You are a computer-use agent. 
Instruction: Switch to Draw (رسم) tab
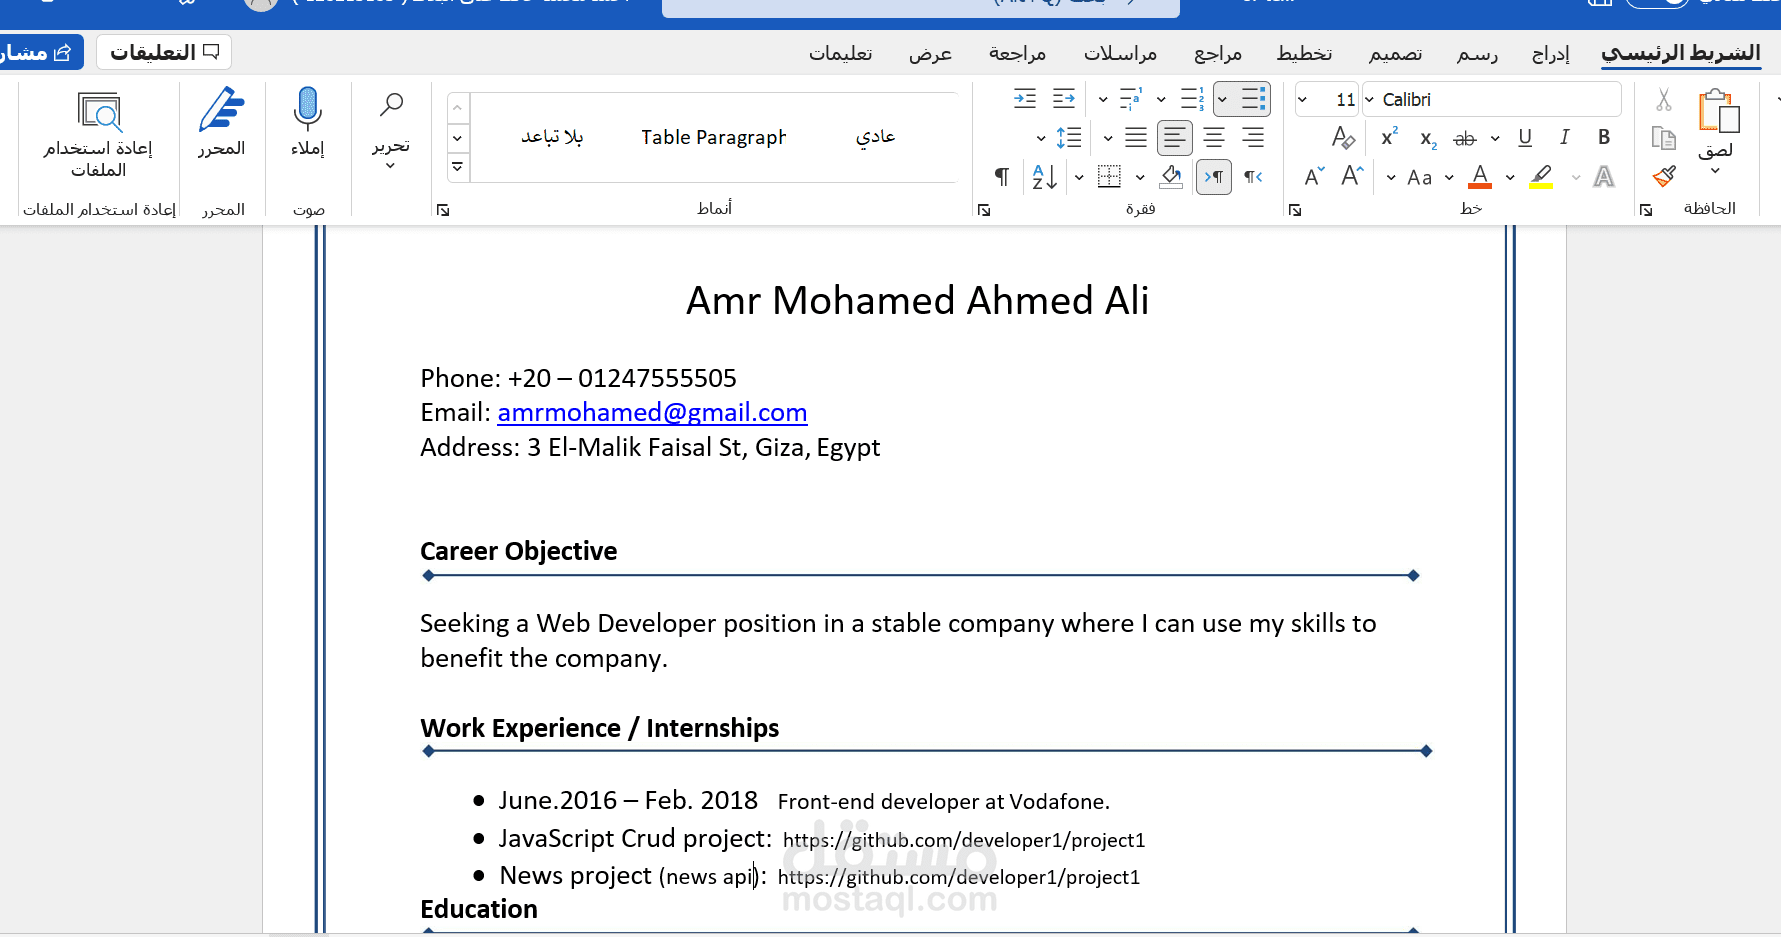pos(1478,53)
